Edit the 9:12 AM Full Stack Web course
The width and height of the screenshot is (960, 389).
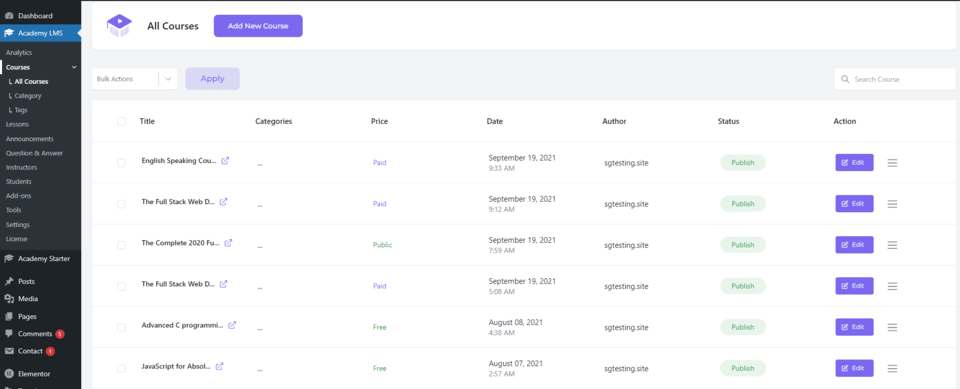pyautogui.click(x=854, y=203)
